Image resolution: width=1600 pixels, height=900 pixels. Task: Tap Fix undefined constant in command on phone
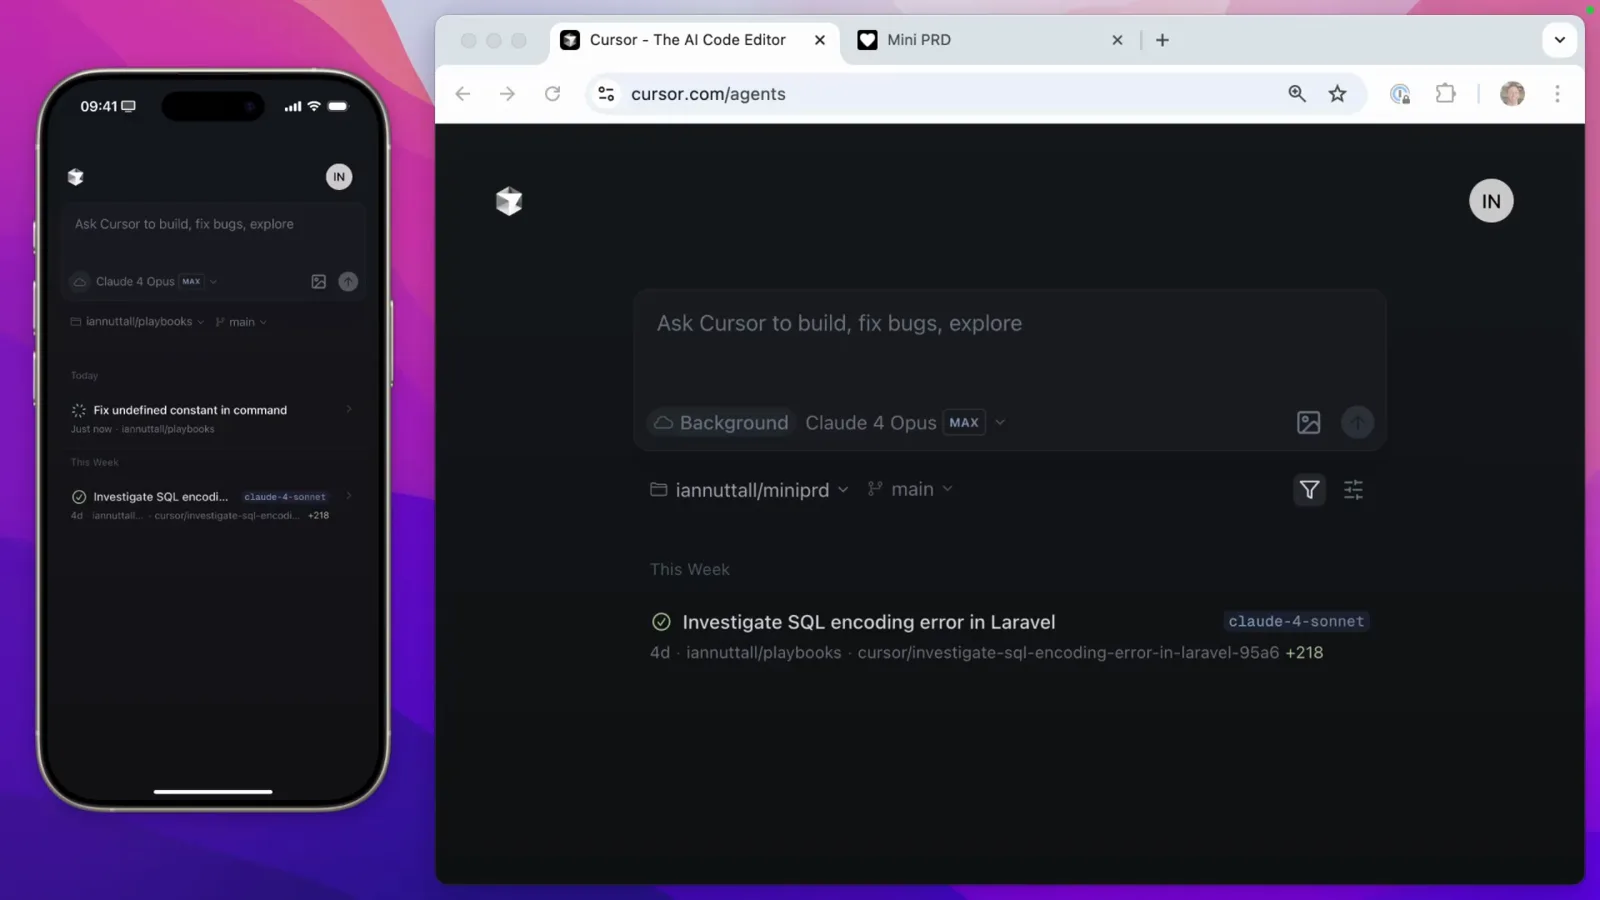(212, 418)
